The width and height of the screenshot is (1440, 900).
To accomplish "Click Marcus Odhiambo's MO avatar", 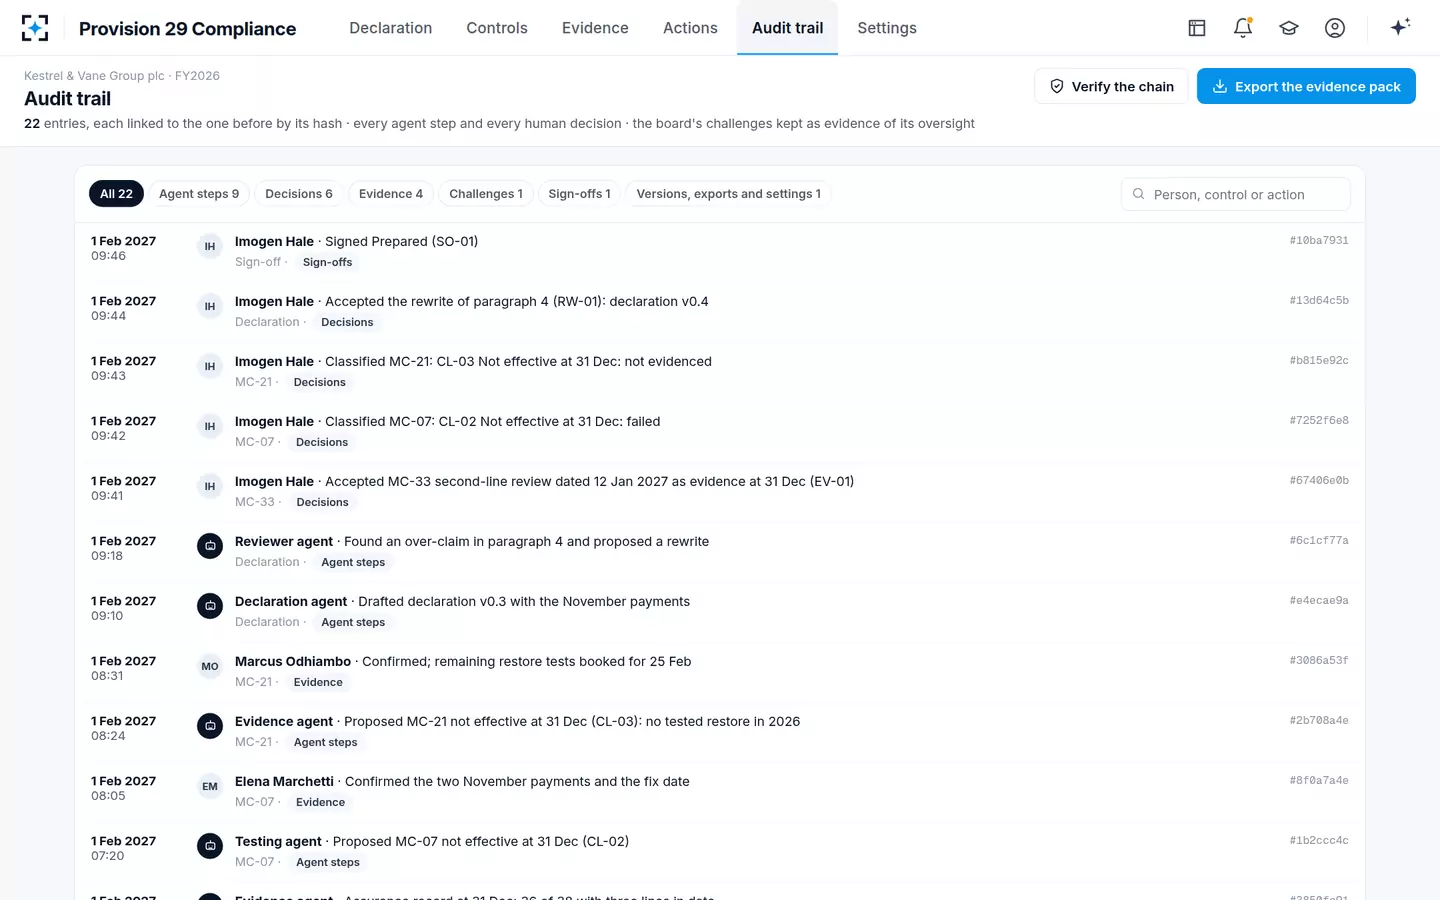I will click(x=210, y=666).
